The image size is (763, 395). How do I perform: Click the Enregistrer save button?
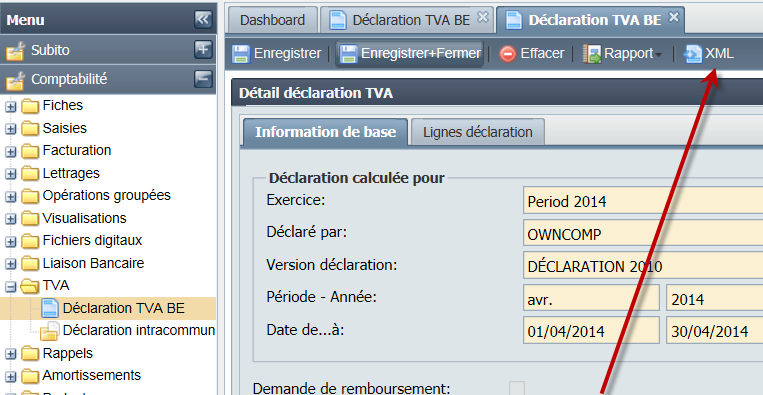coord(276,54)
